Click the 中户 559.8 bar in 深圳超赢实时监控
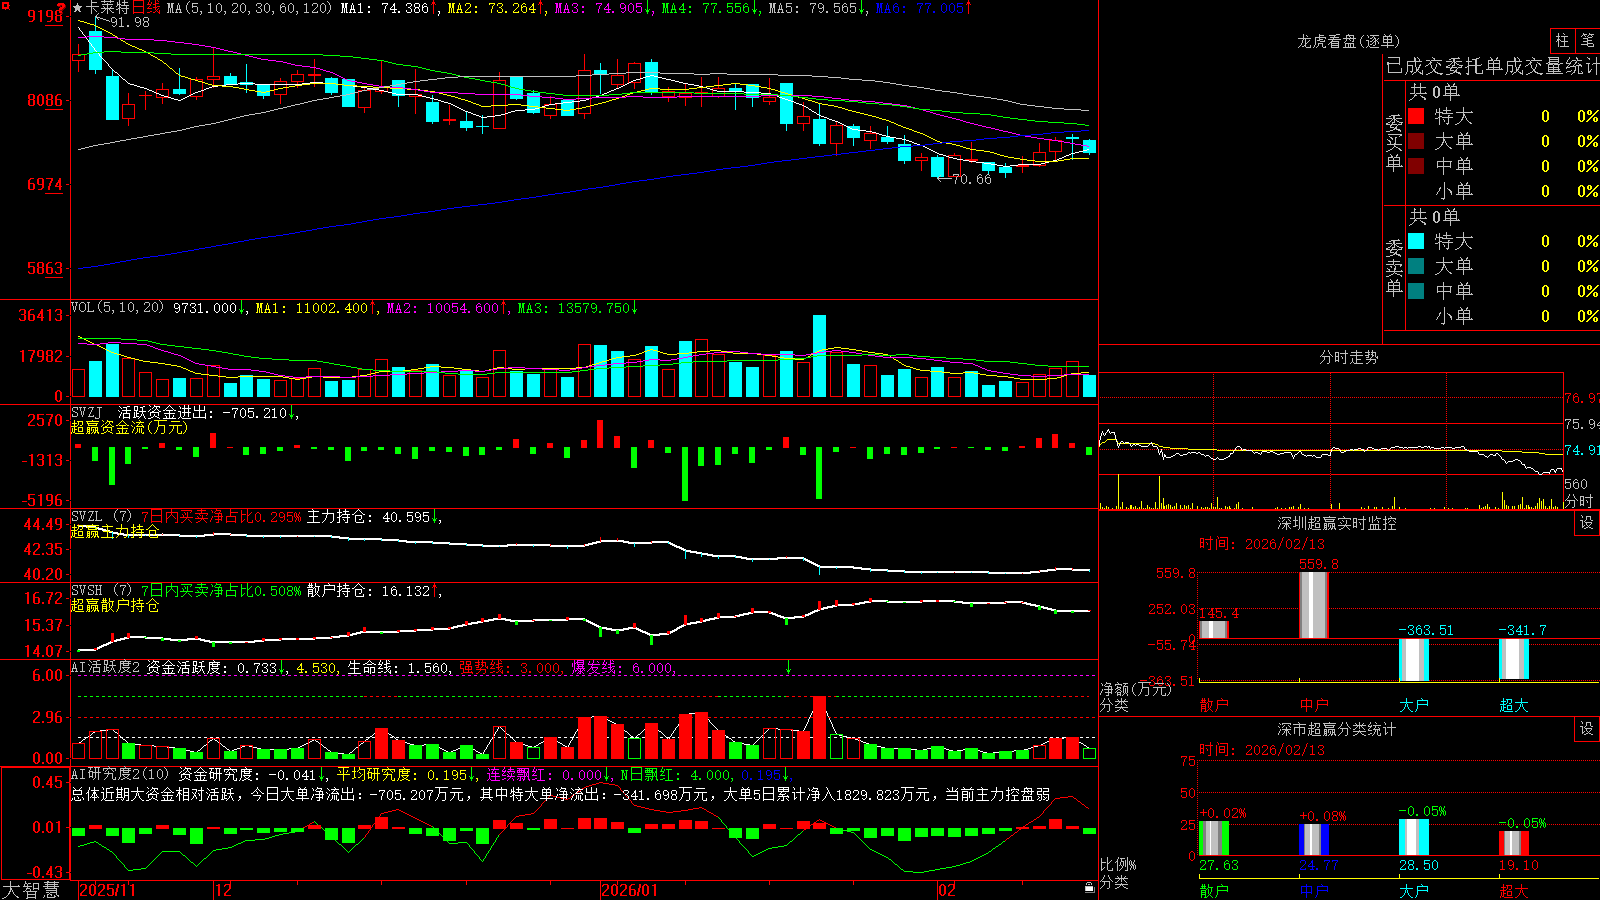The width and height of the screenshot is (1600, 900). tap(1314, 605)
